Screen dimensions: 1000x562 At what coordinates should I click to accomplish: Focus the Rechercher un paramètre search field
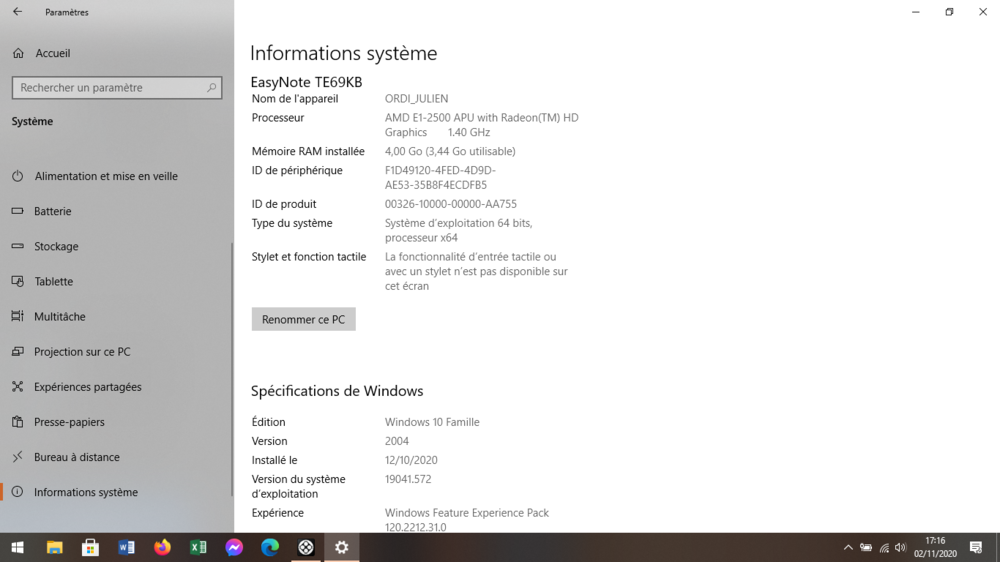[x=117, y=87]
